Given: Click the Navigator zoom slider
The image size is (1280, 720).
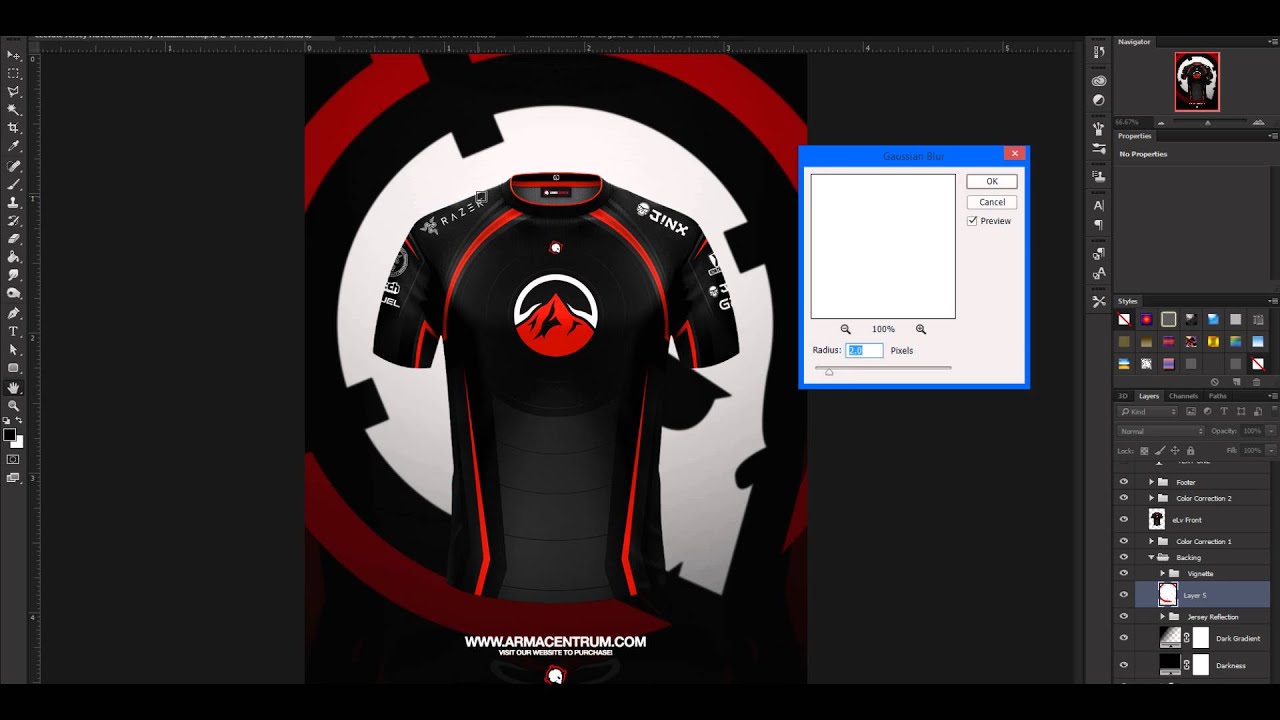Looking at the screenshot, I should click(1207, 122).
